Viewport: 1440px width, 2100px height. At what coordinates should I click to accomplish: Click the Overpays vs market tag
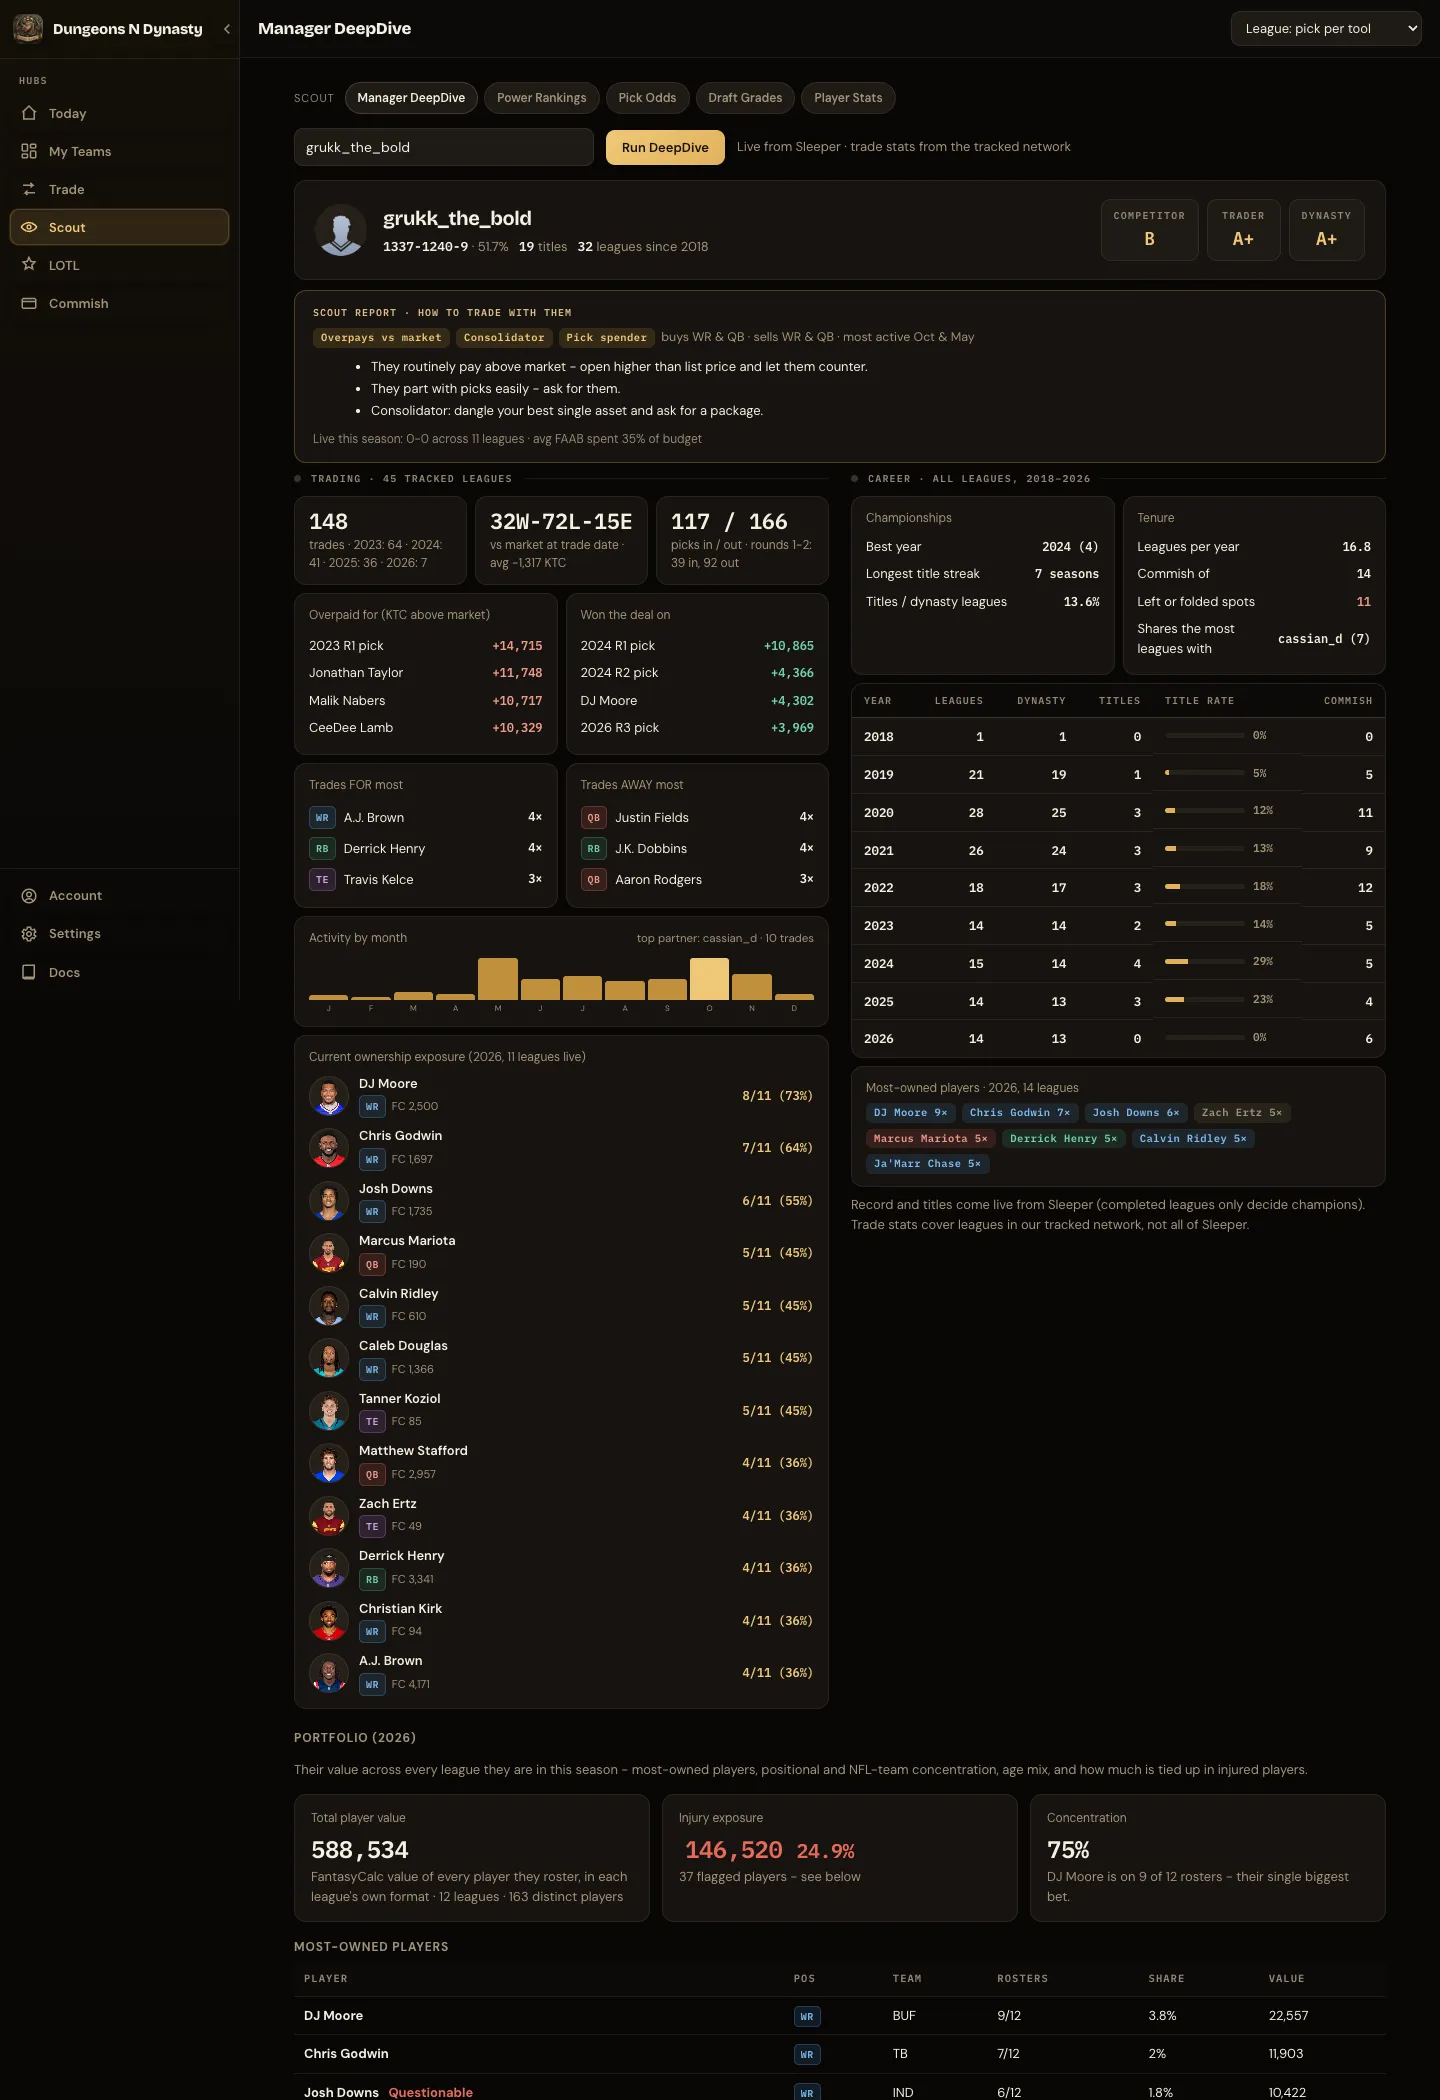381,338
